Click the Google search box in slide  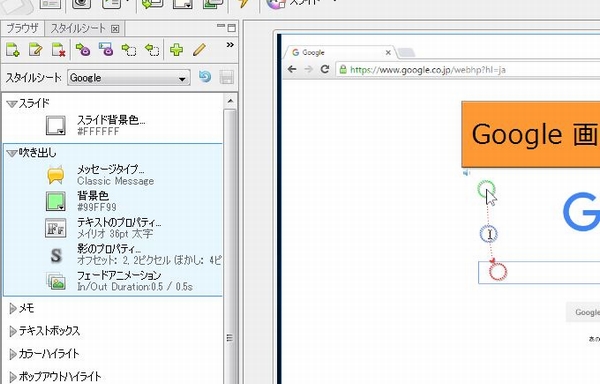pos(539,273)
